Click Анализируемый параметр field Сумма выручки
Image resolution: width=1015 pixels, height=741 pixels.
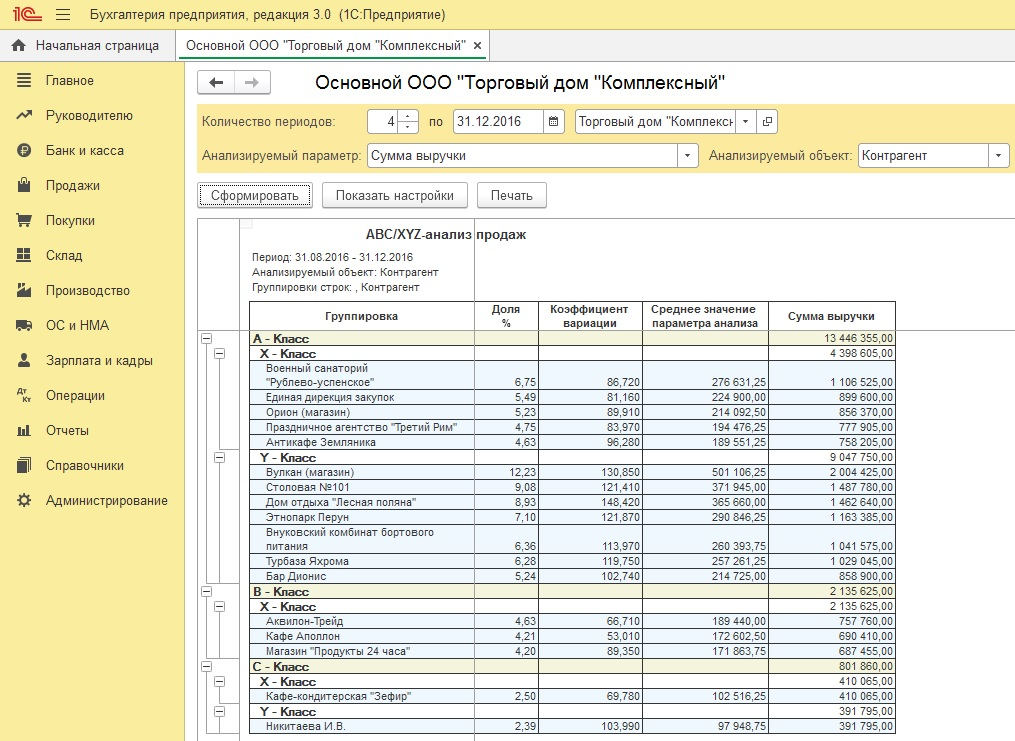point(522,156)
